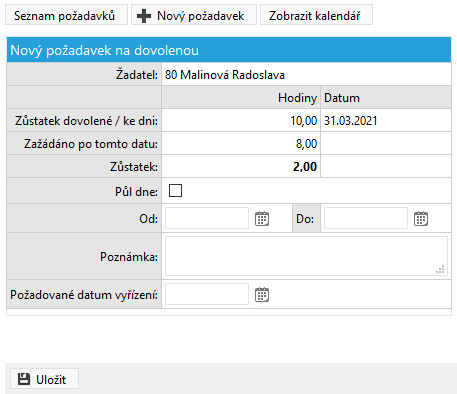Click the 8,00 requested hours value

pyautogui.click(x=306, y=144)
